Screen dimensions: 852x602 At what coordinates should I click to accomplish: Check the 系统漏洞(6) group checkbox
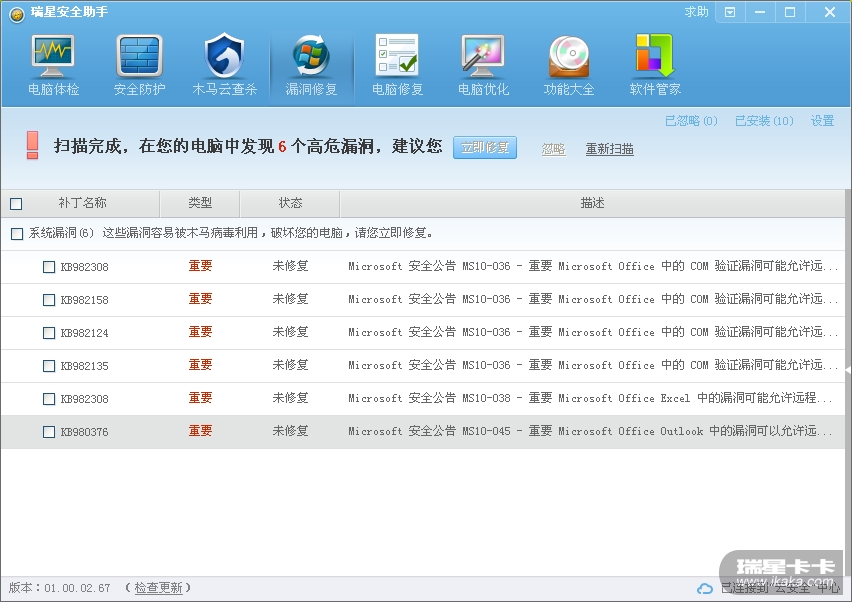click(17, 234)
